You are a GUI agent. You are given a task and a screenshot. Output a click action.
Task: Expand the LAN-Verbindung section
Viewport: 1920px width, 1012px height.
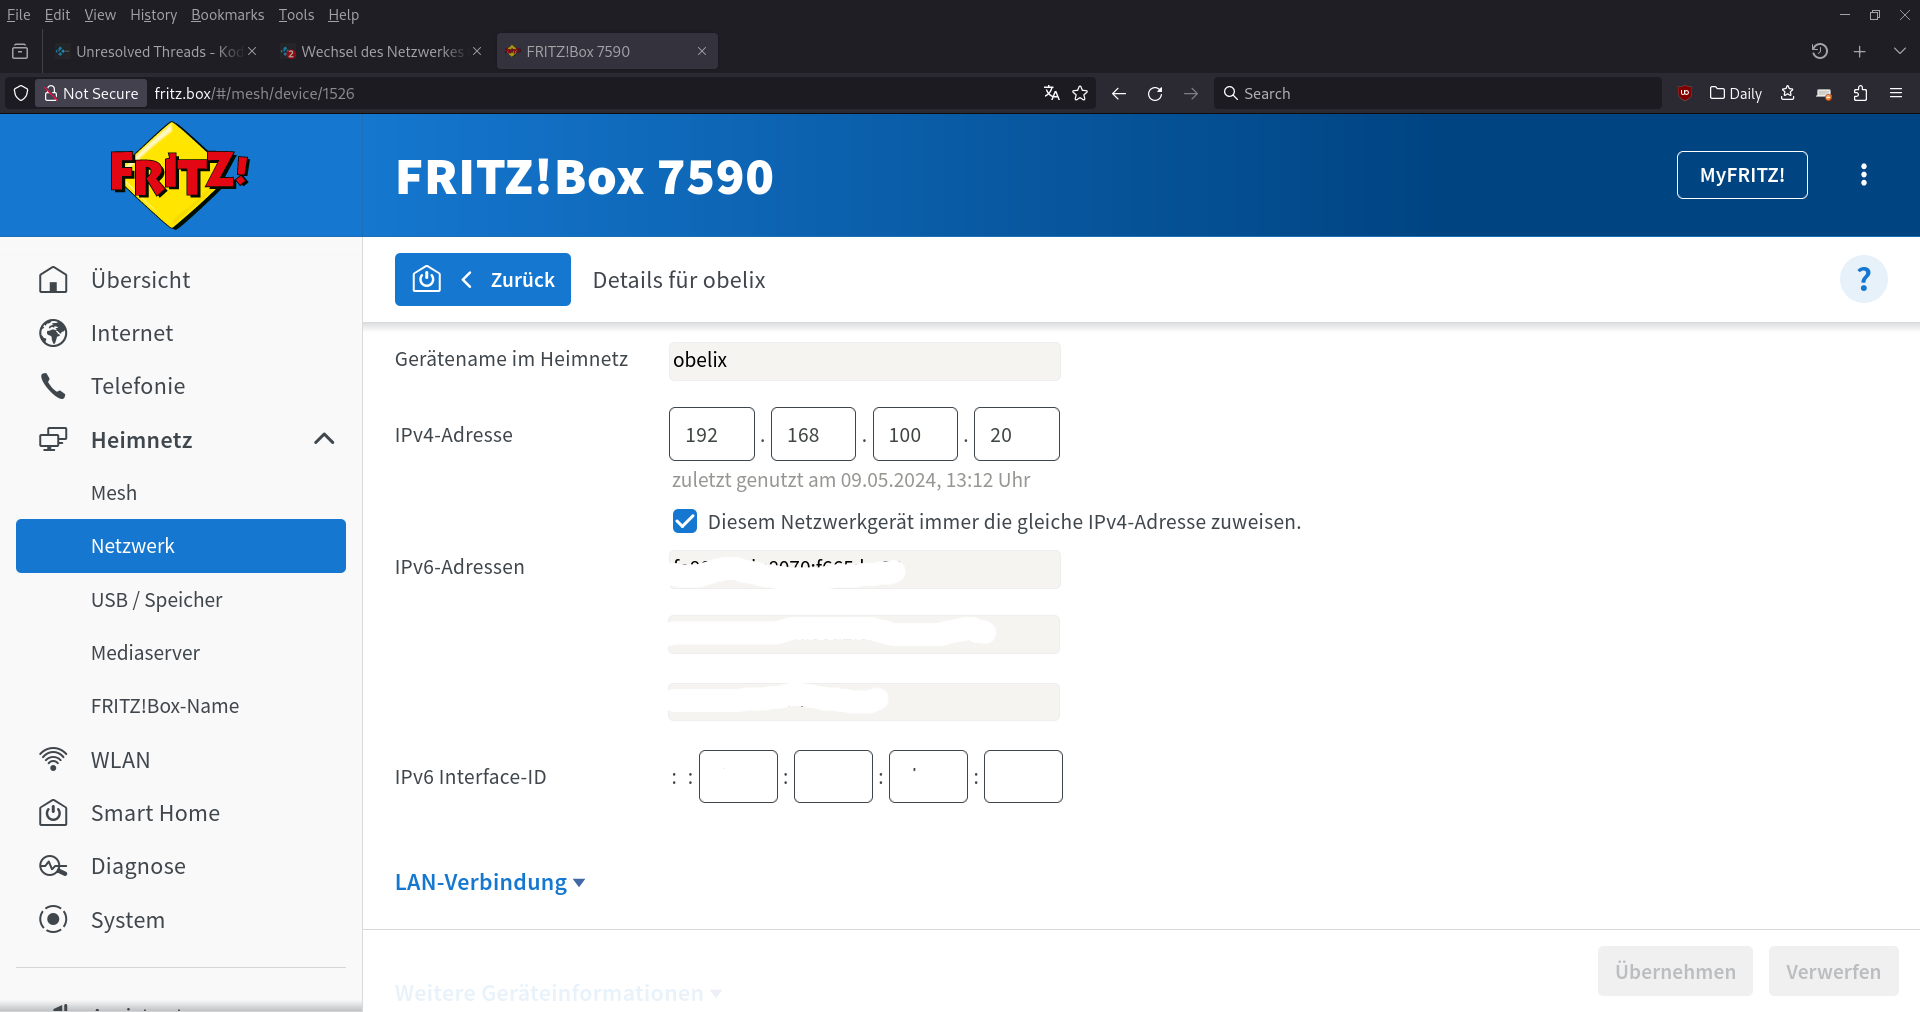click(x=490, y=882)
